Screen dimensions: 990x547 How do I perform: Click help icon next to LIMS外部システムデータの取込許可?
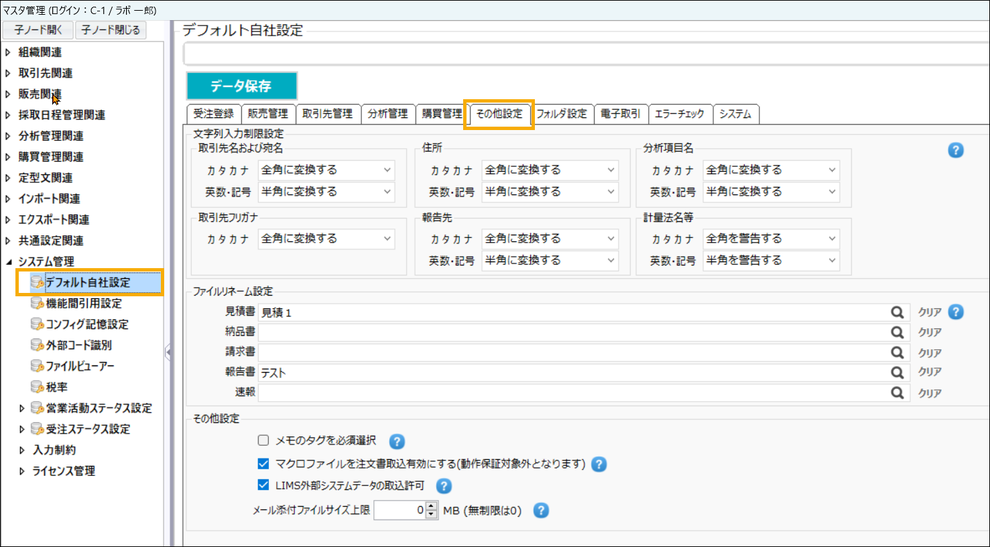click(x=444, y=486)
